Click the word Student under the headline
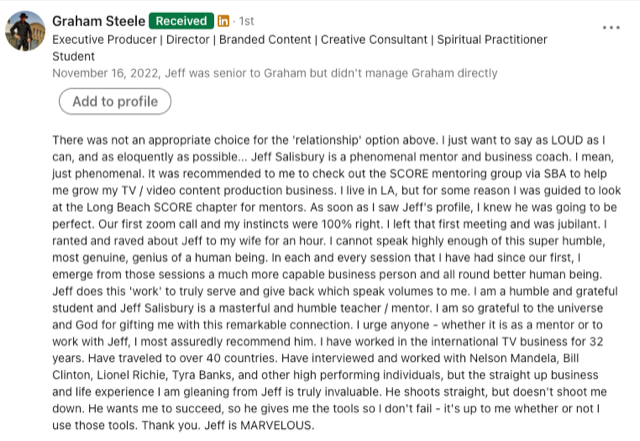Image resolution: width=640 pixels, height=441 pixels. pyautogui.click(x=73, y=56)
